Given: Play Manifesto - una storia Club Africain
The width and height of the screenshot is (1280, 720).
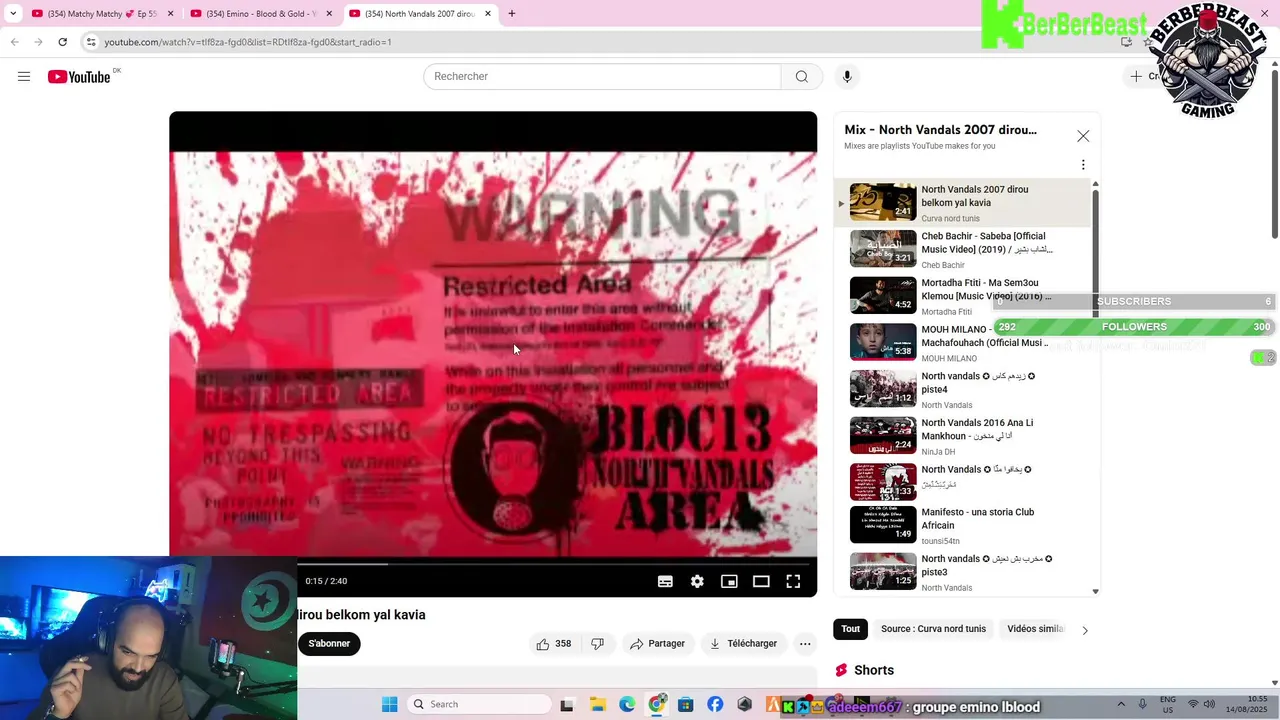Looking at the screenshot, I should (x=962, y=525).
